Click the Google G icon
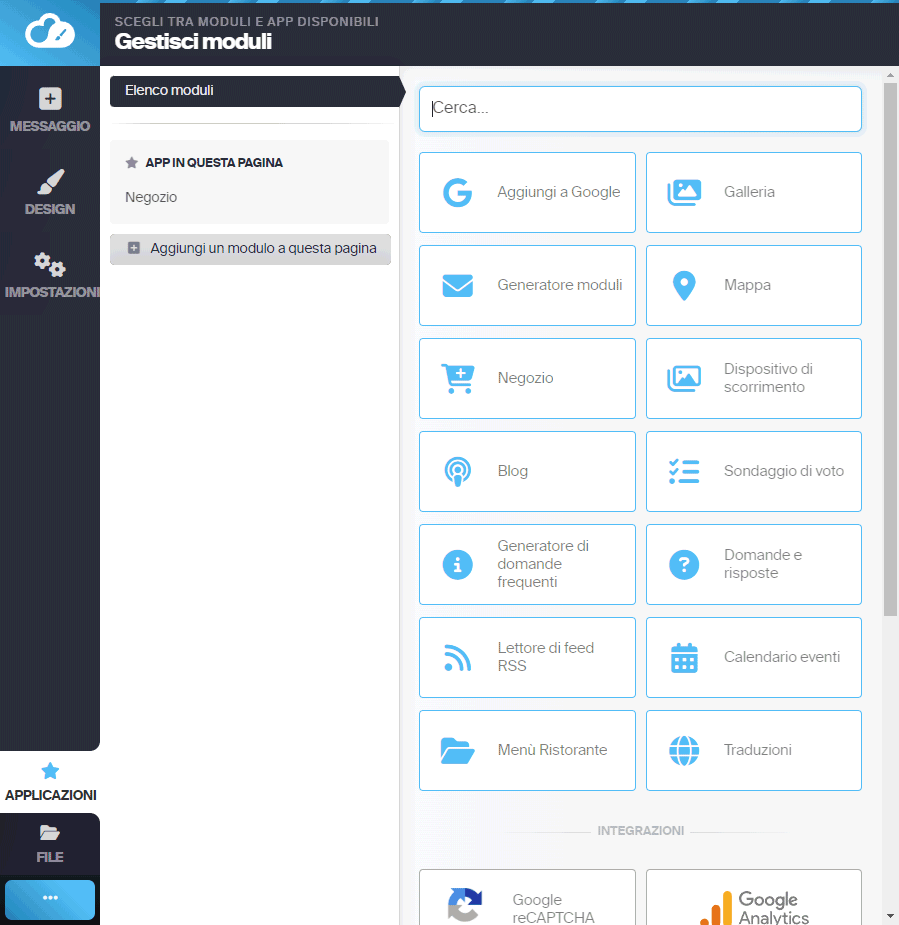The image size is (899, 925). 458,192
